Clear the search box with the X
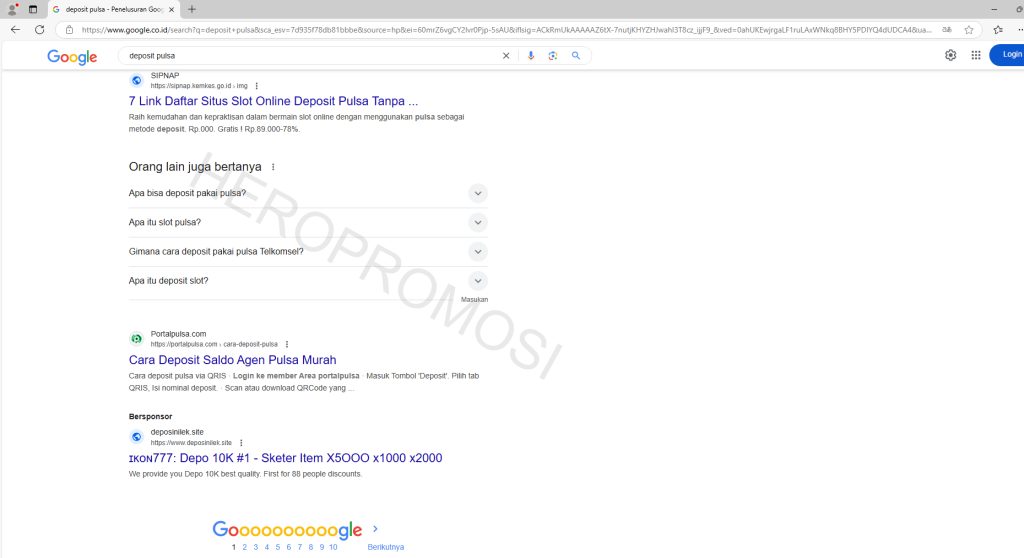Viewport: 1024px width, 558px height. pos(505,56)
